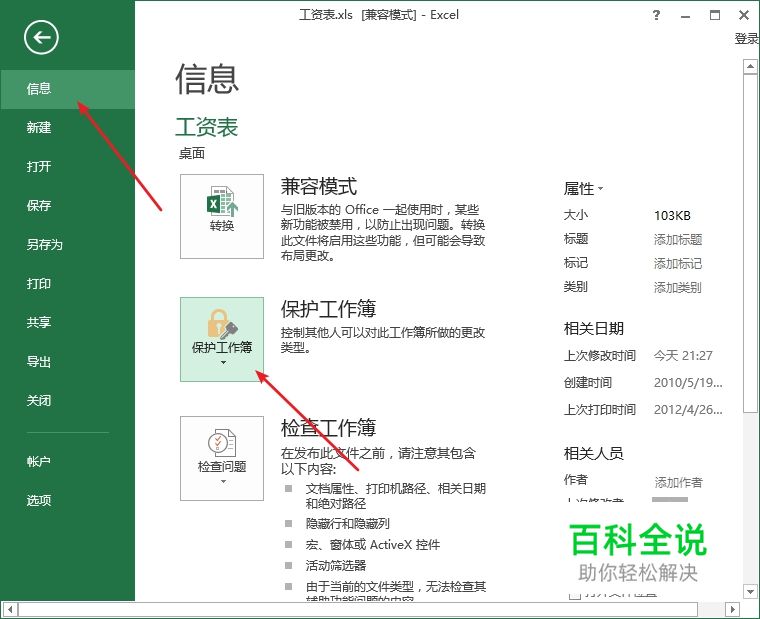Image resolution: width=760 pixels, height=619 pixels.
Task: Click 添加标记 to add tags
Action: click(x=678, y=264)
